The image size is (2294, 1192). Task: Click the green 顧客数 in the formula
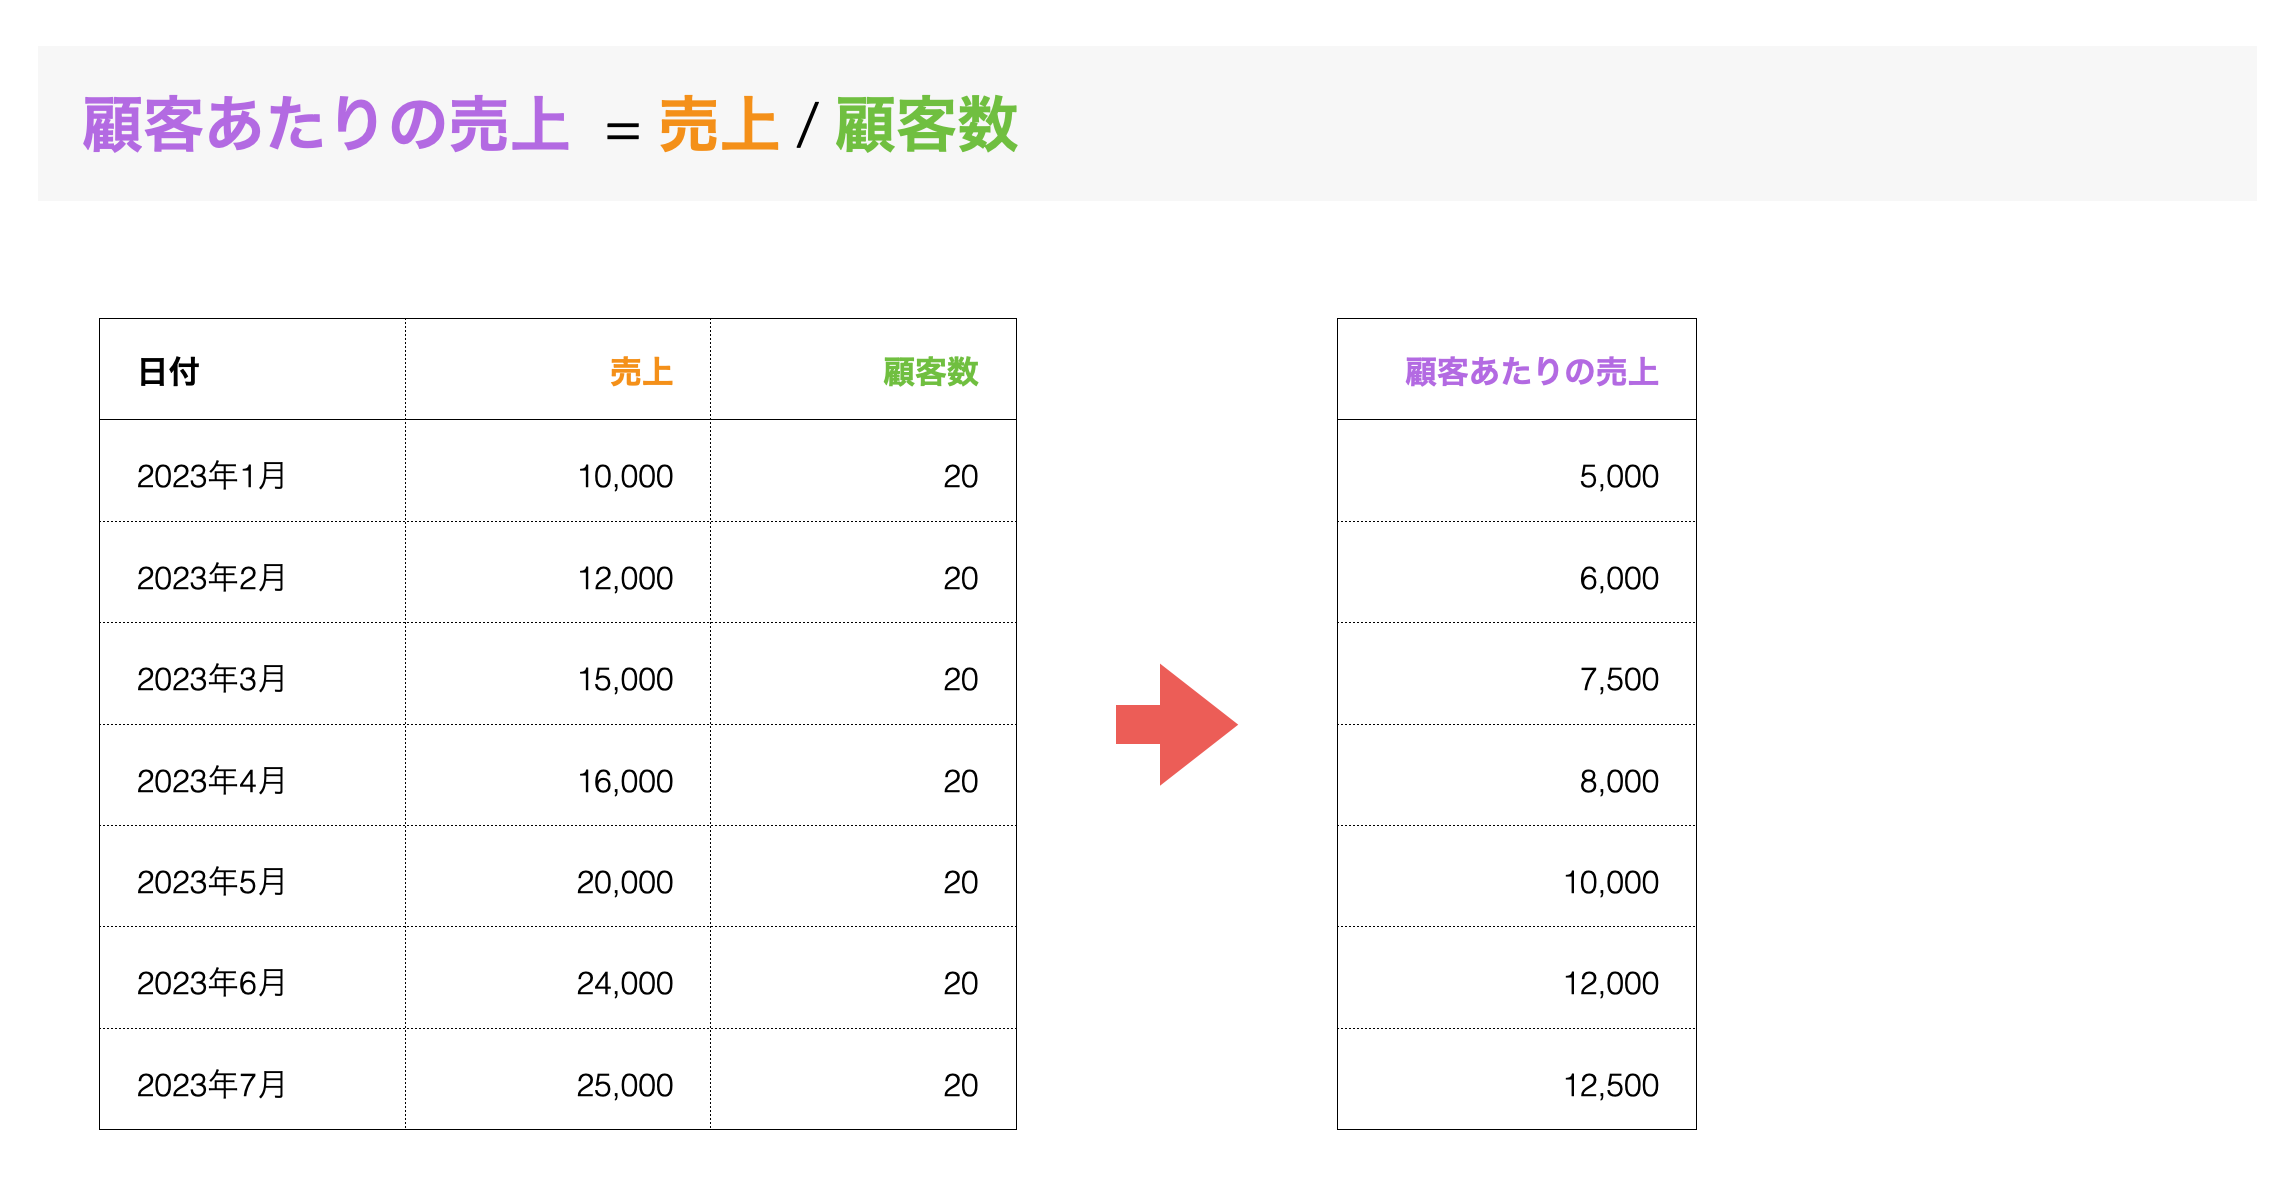point(926,125)
